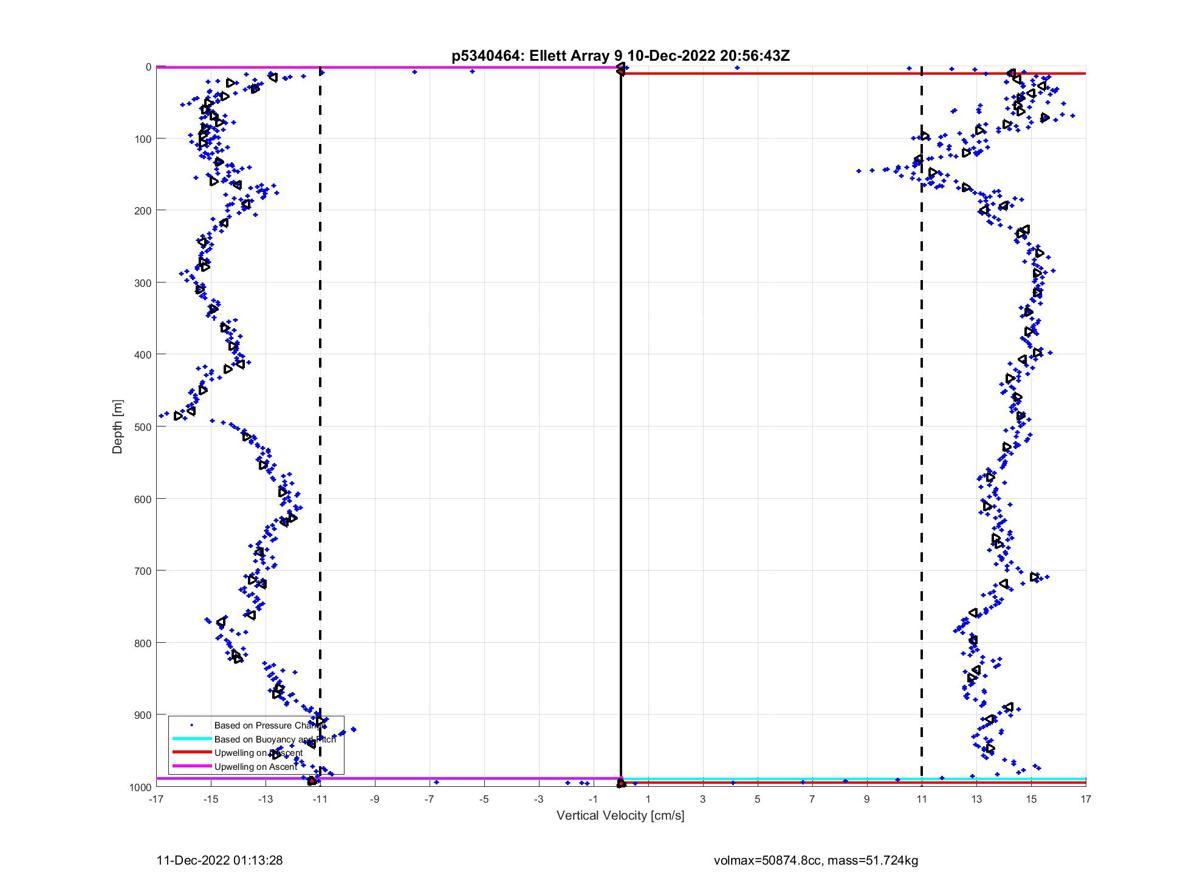Click the magenta line sample in the legend
Image resolution: width=1200 pixels, height=885 pixels.
191,766
